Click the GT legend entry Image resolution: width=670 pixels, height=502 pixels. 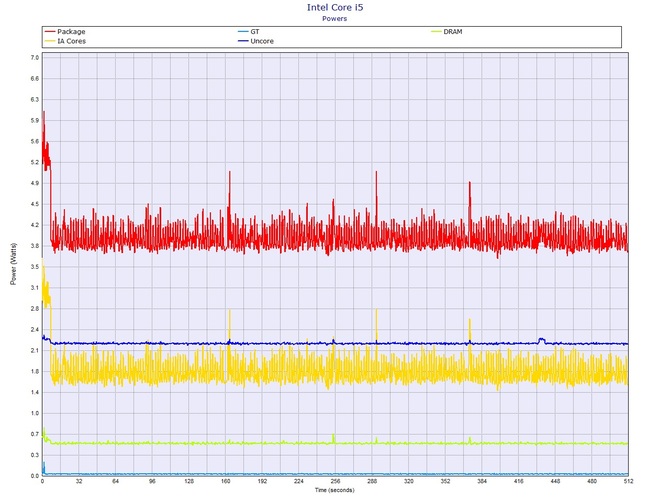[249, 32]
